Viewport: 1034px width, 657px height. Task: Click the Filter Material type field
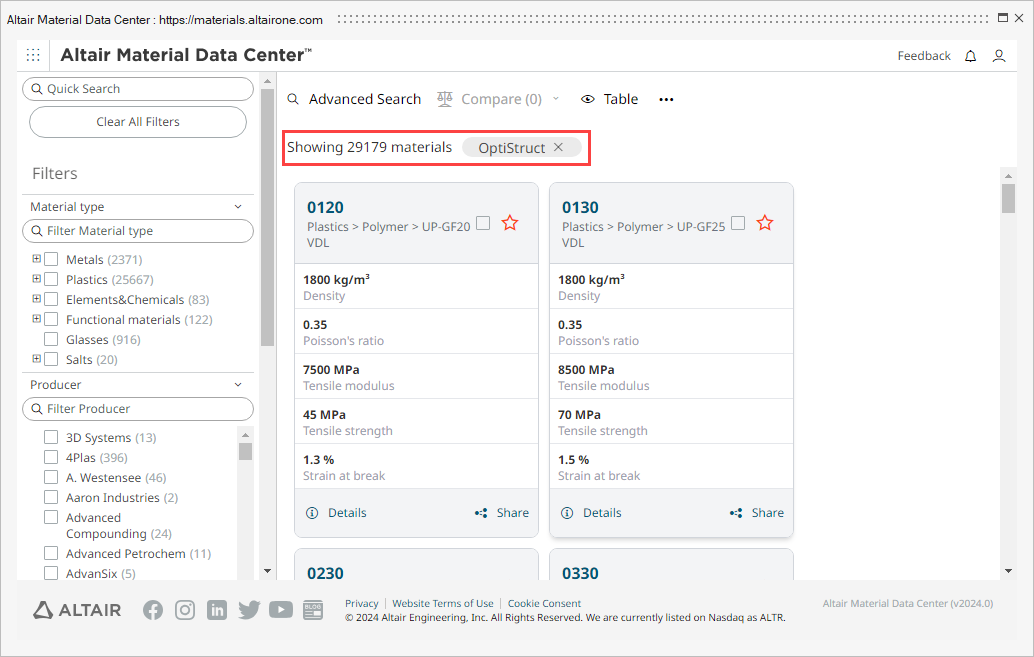tap(138, 231)
